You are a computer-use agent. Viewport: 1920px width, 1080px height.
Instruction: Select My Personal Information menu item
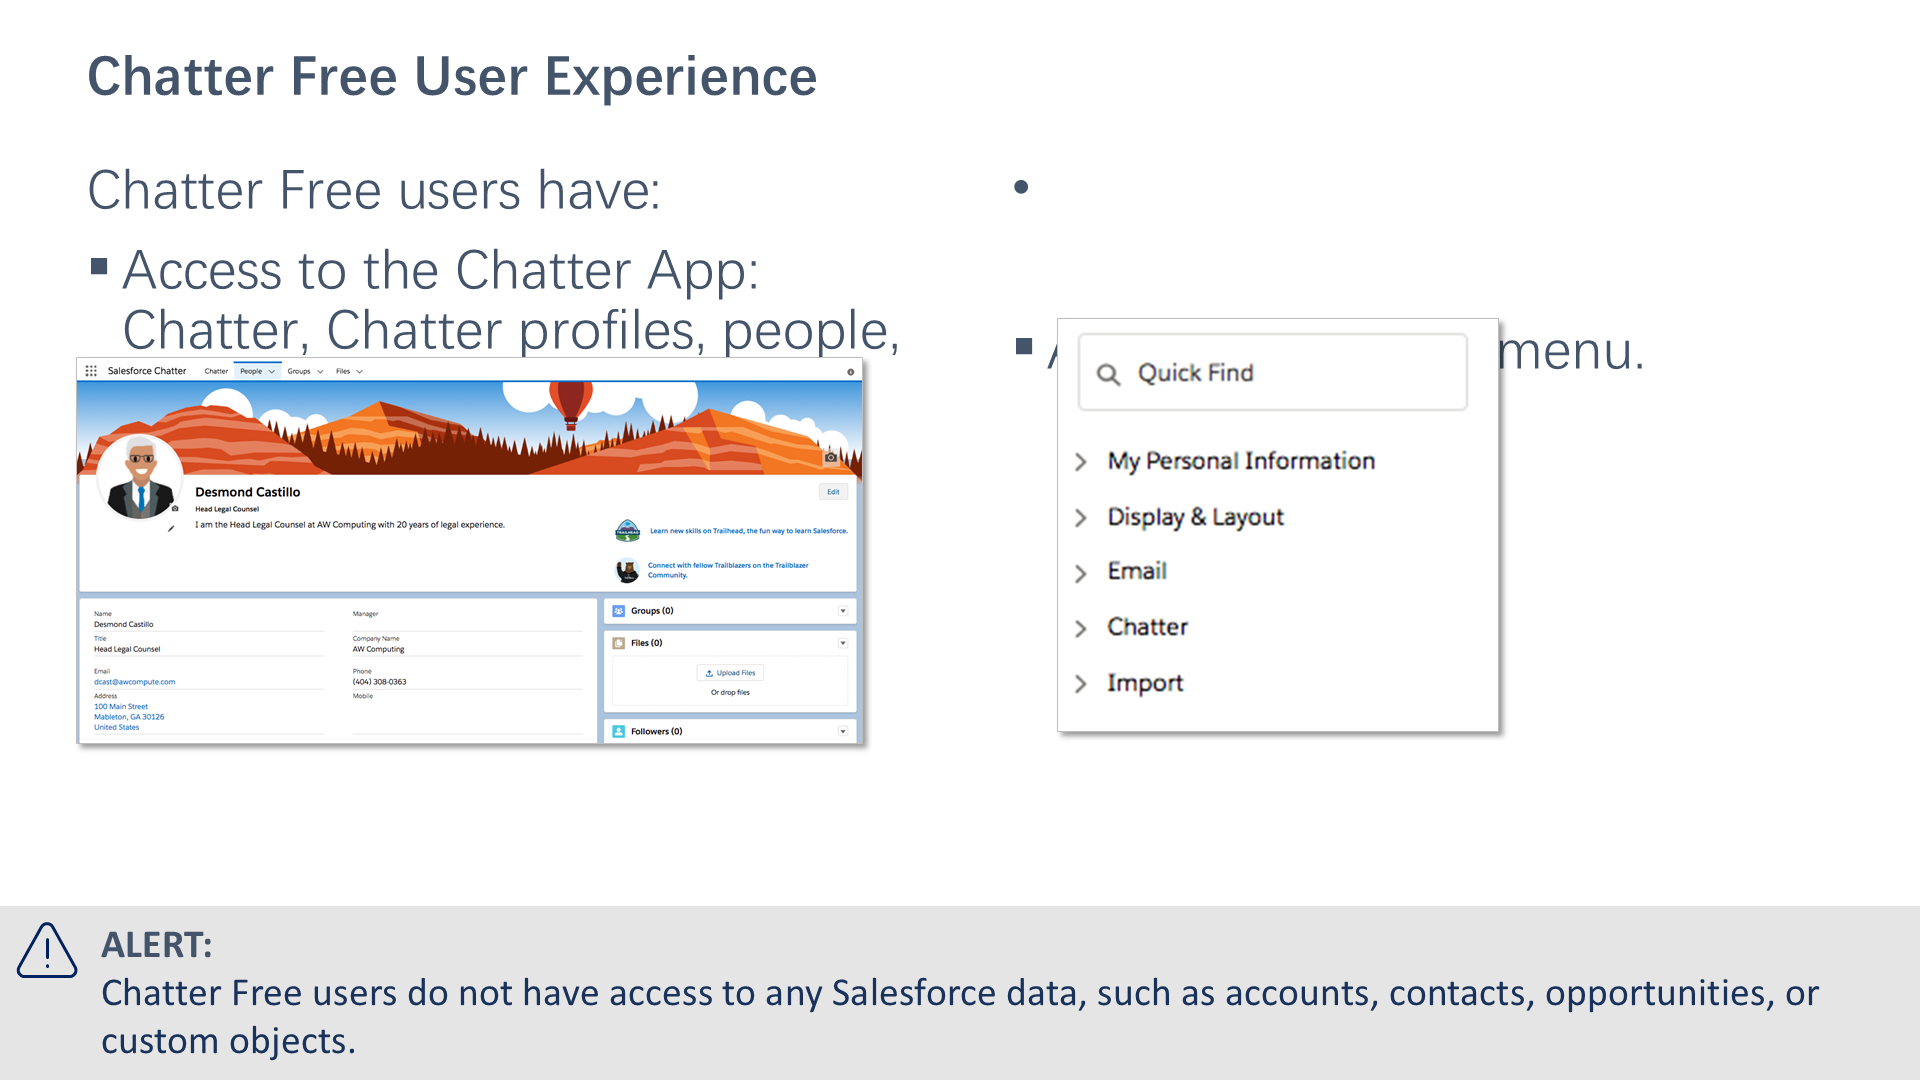click(x=1241, y=461)
